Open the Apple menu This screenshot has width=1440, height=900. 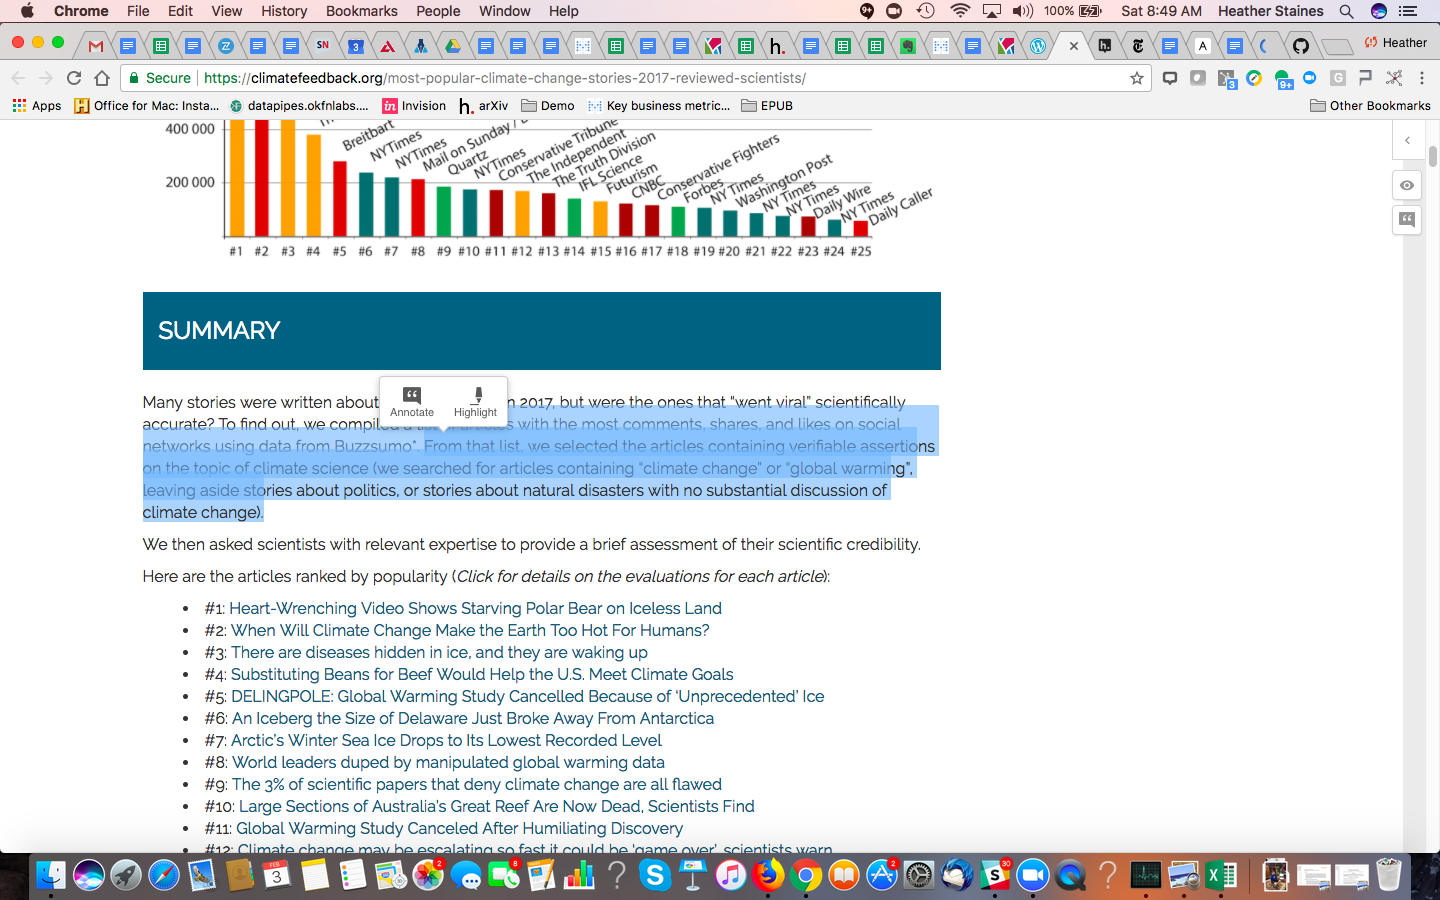coord(27,11)
